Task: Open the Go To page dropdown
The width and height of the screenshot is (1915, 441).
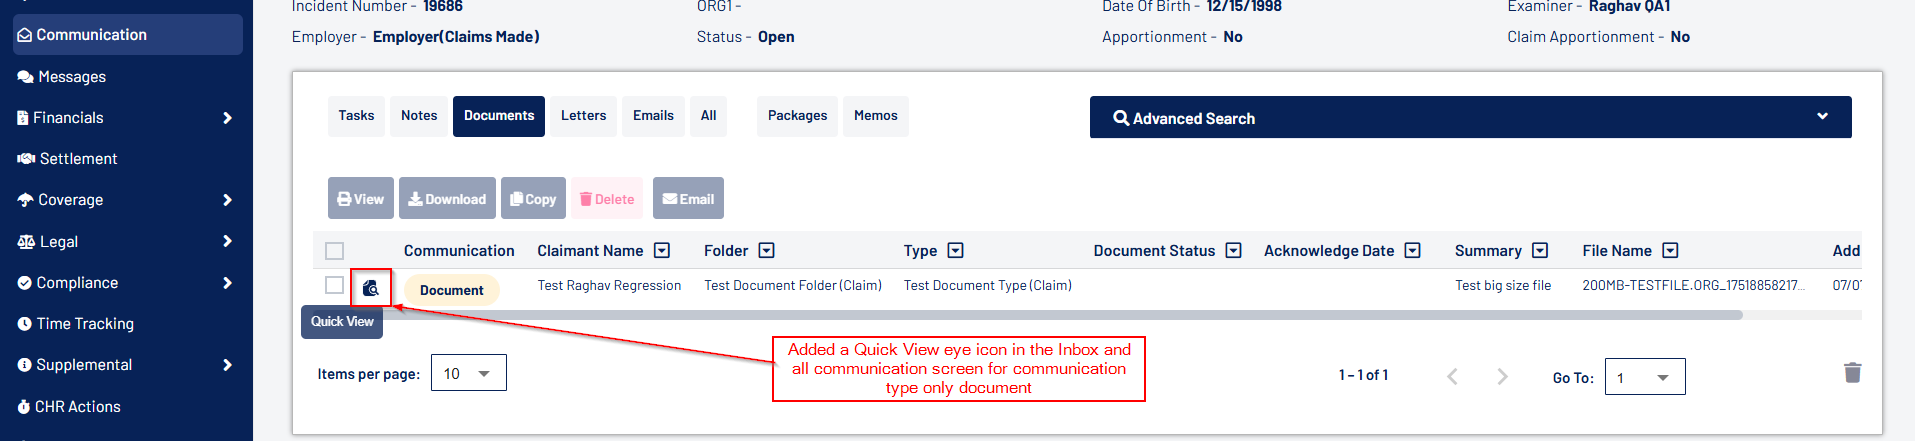Action: [x=1644, y=377]
